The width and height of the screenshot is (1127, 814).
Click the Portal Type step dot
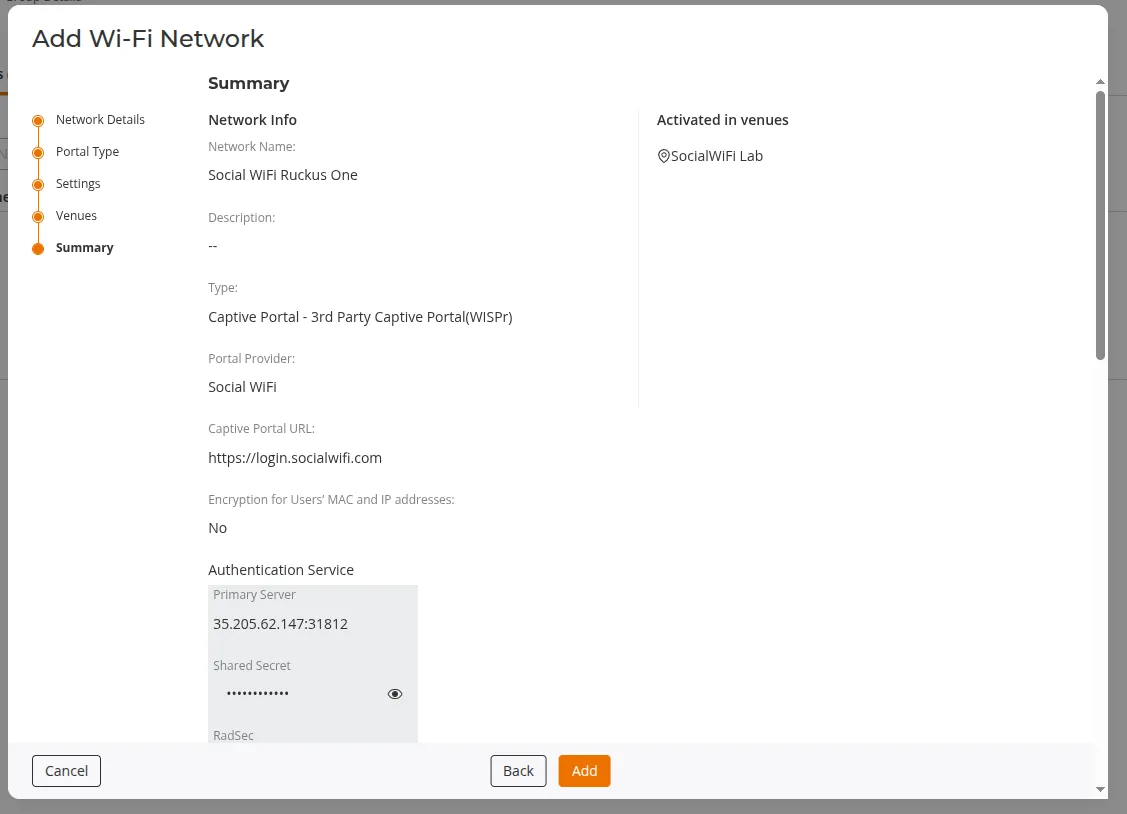click(x=38, y=152)
